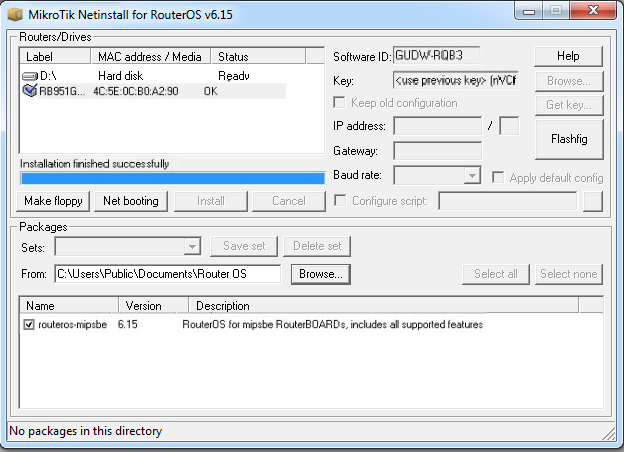This screenshot has width=624, height=452.
Task: Click the Ready status of D:\ drive
Action: tap(234, 76)
